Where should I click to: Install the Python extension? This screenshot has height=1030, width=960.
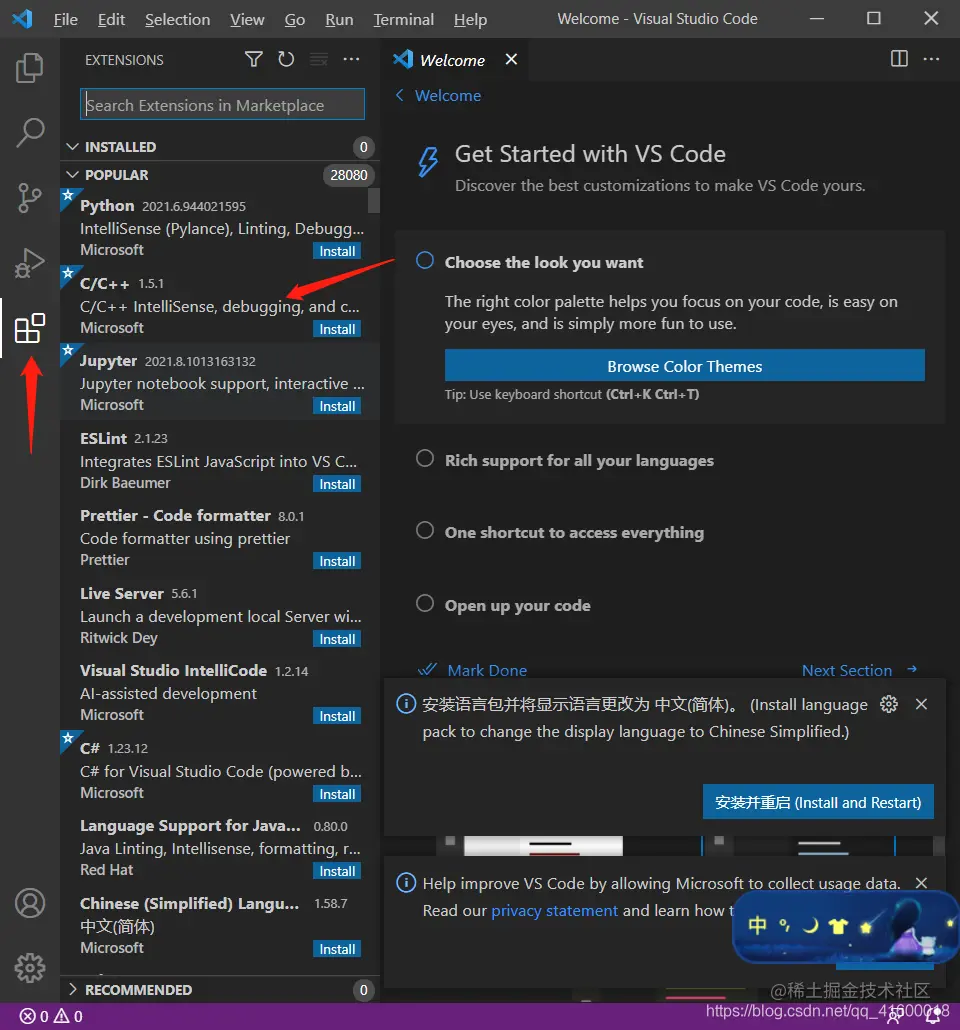337,251
